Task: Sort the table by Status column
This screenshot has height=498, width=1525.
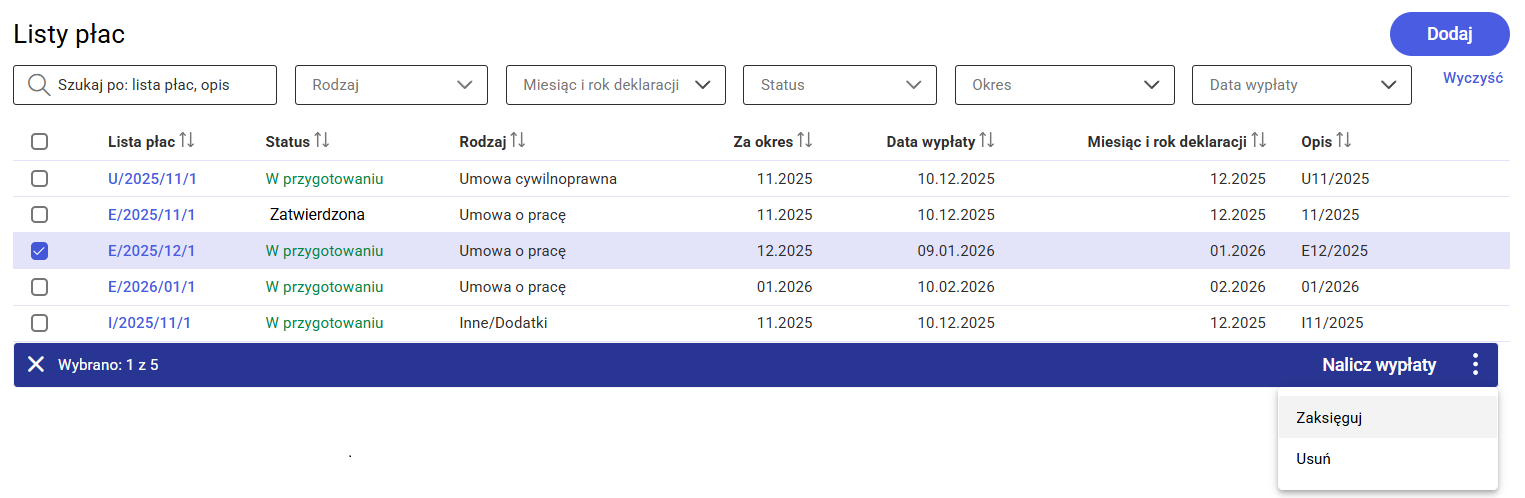Action: (x=321, y=141)
